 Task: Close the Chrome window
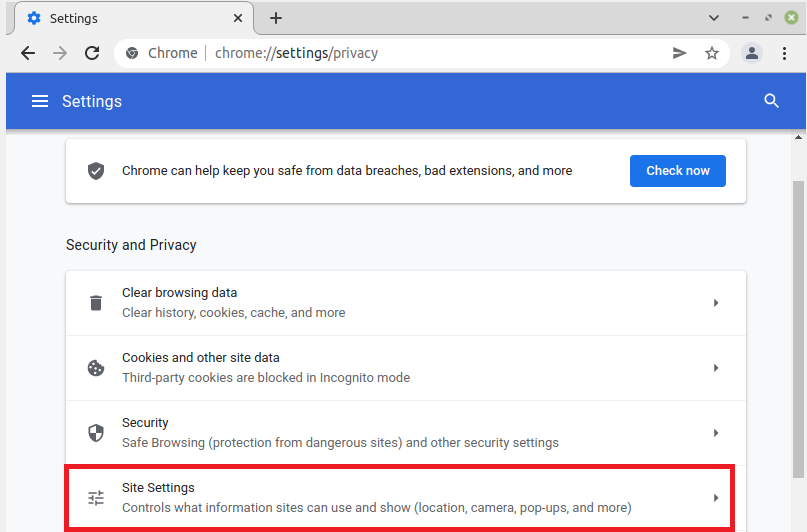coord(792,17)
